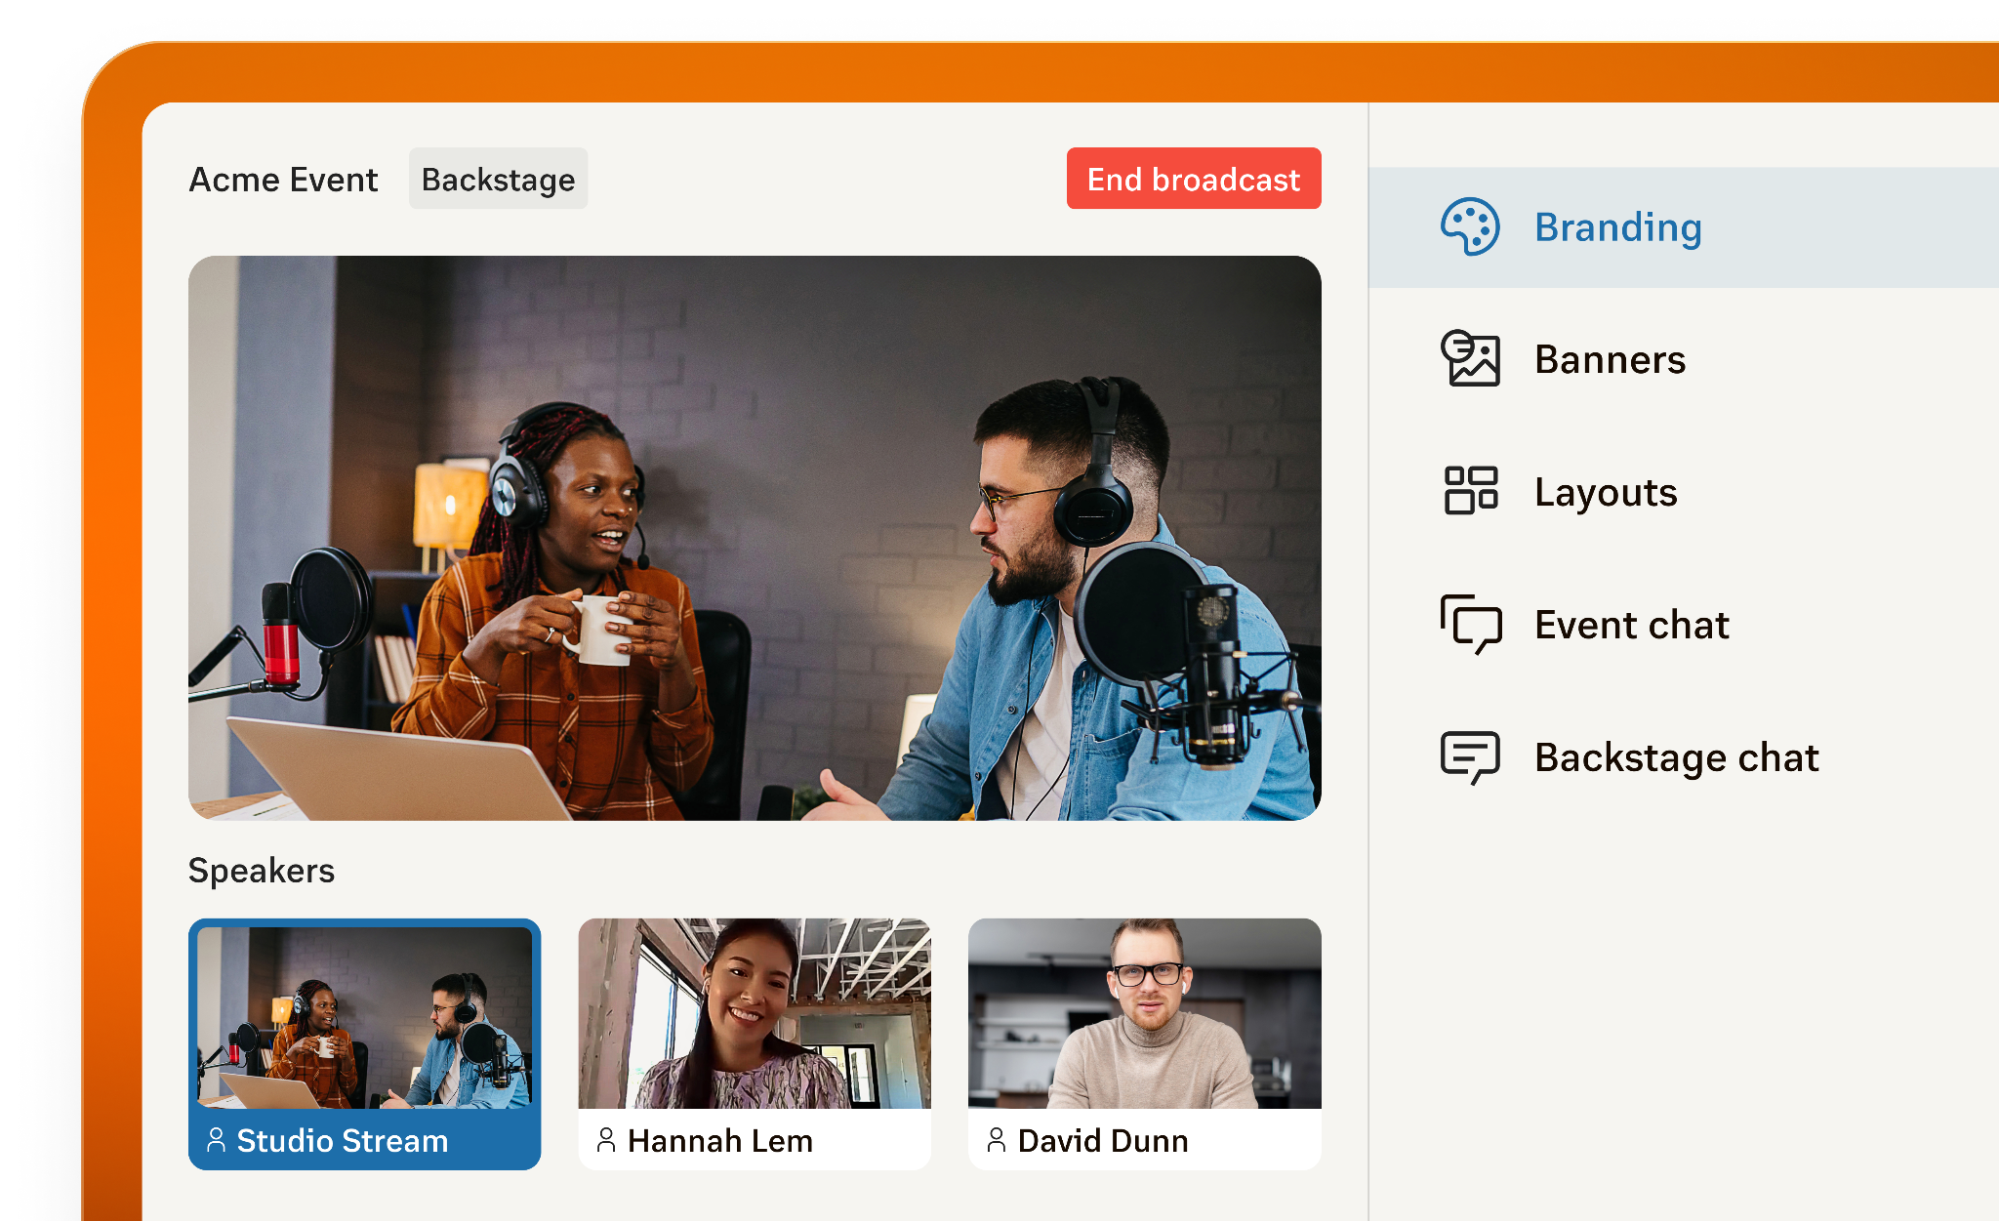This screenshot has height=1222, width=1999.
Task: Click the Branding palette icon
Action: pyautogui.click(x=1469, y=227)
